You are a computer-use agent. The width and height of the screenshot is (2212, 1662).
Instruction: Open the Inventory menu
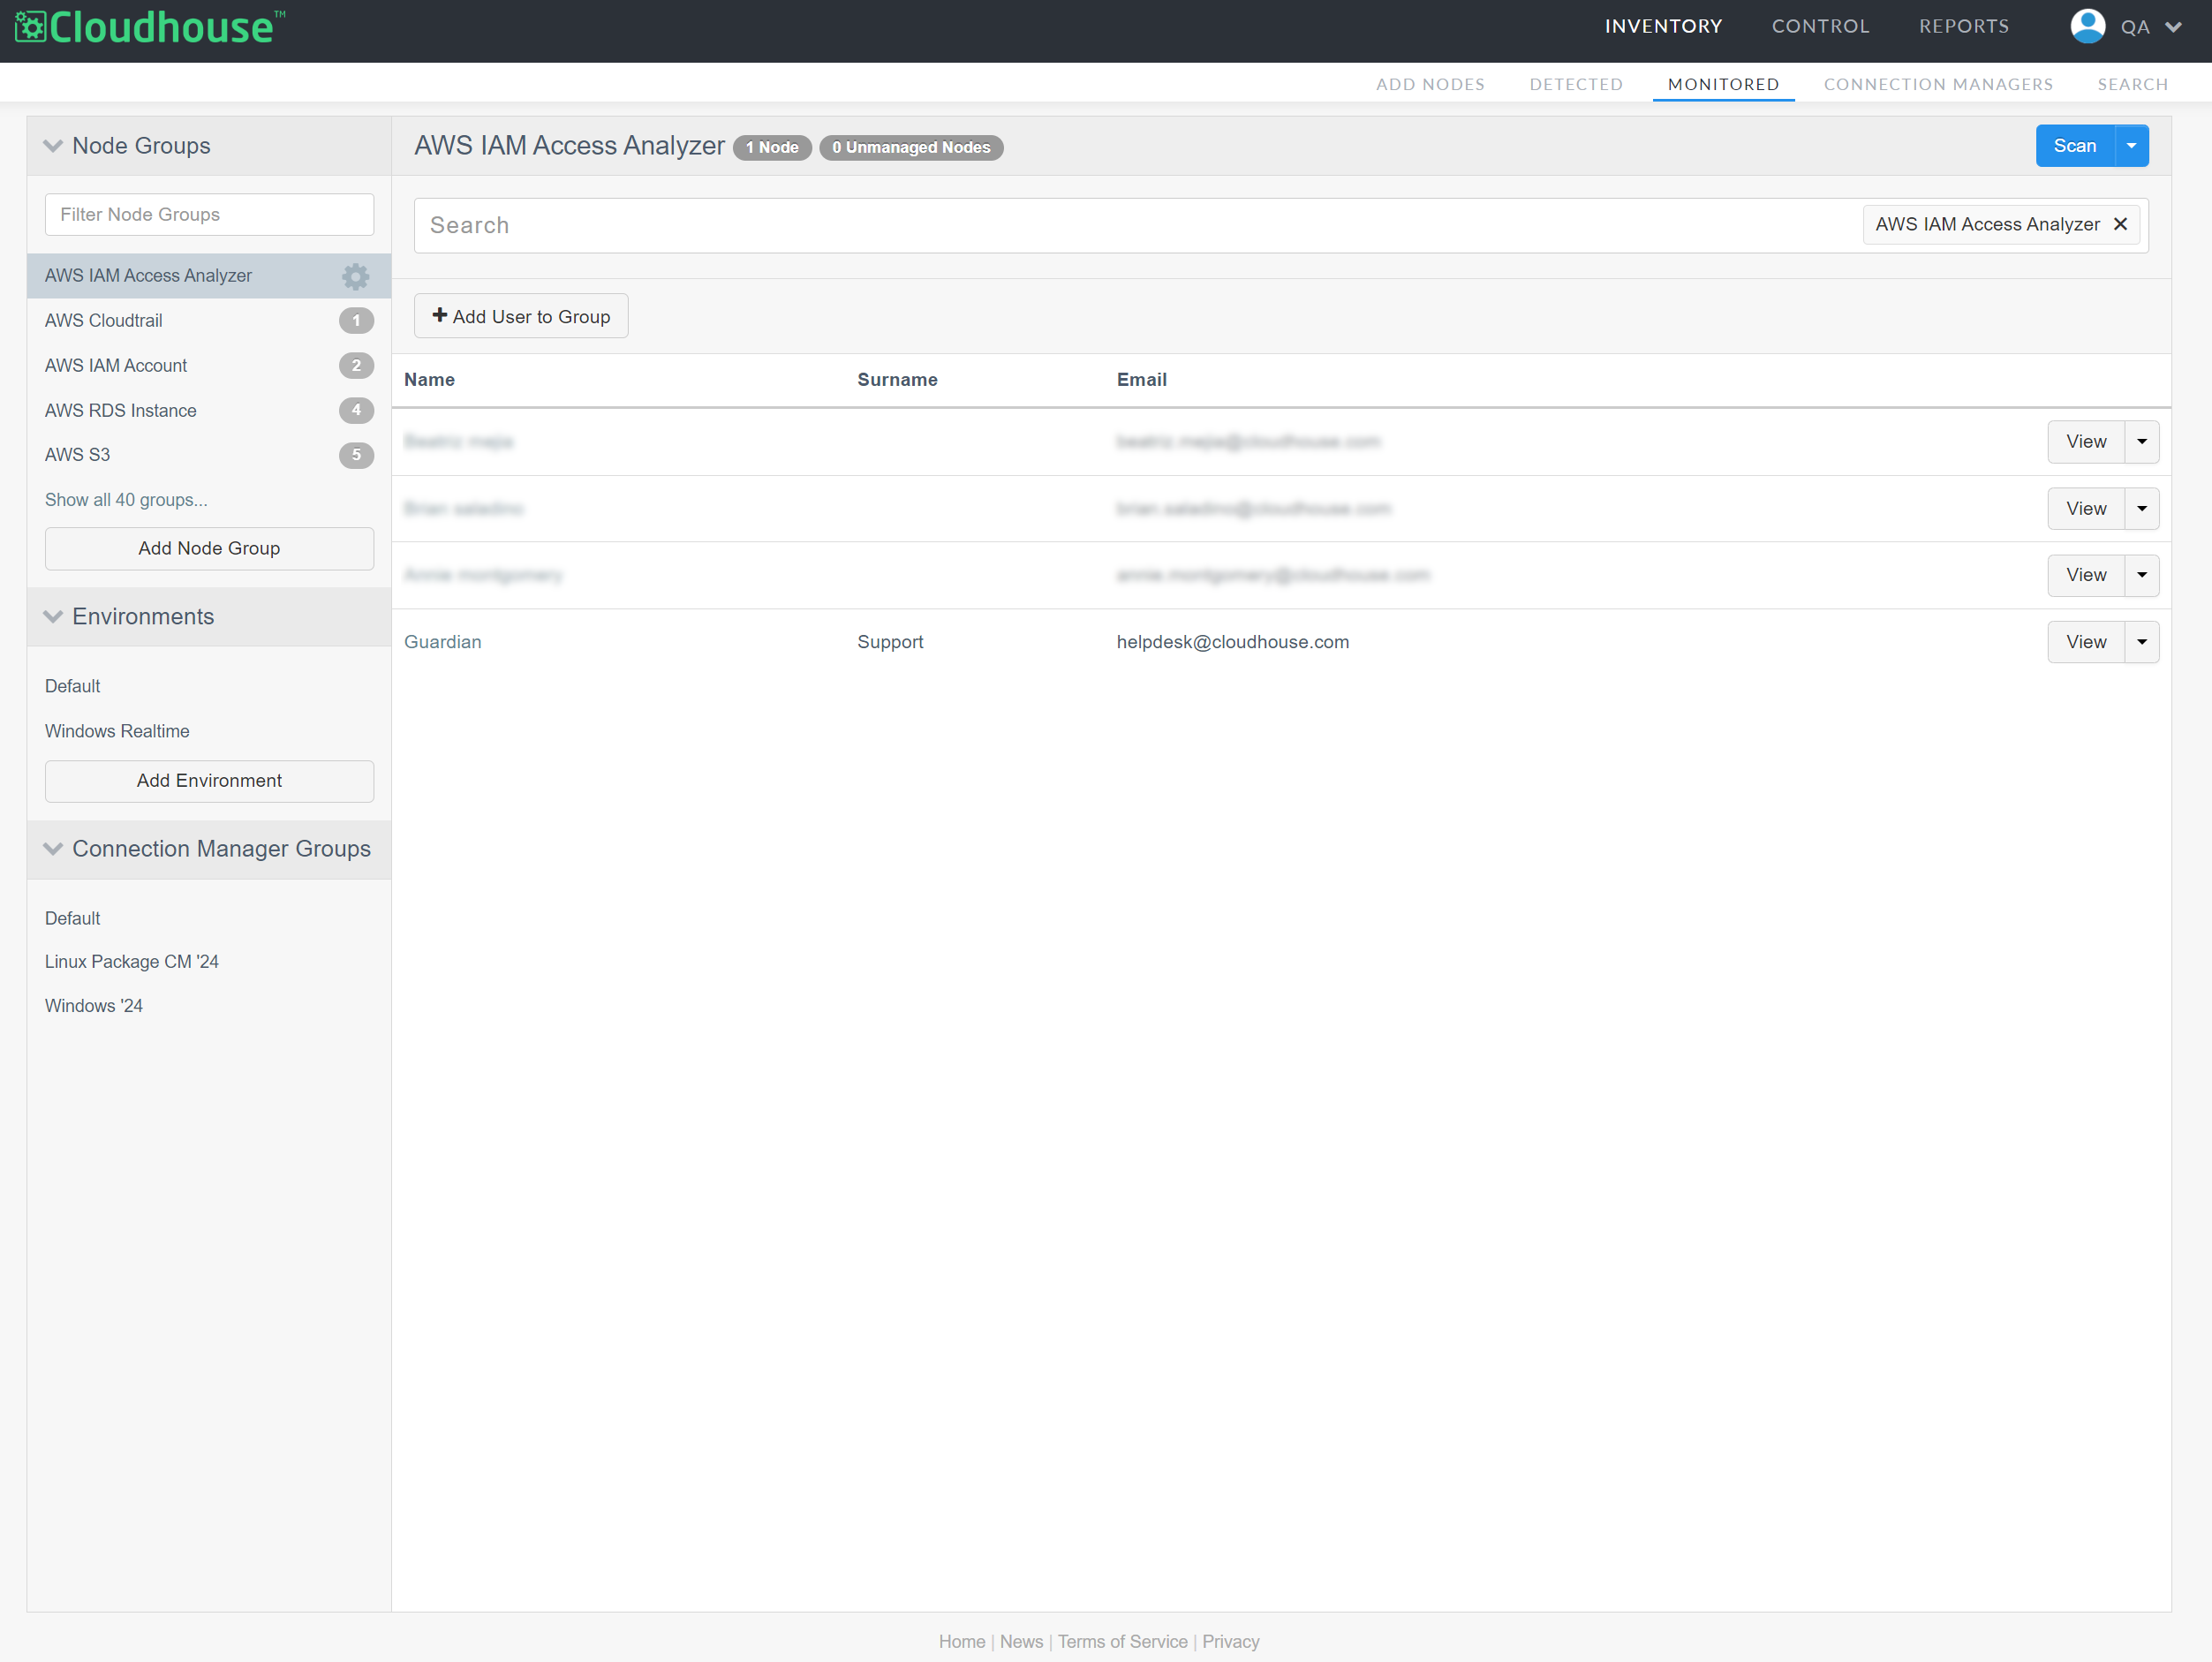[x=1664, y=26]
